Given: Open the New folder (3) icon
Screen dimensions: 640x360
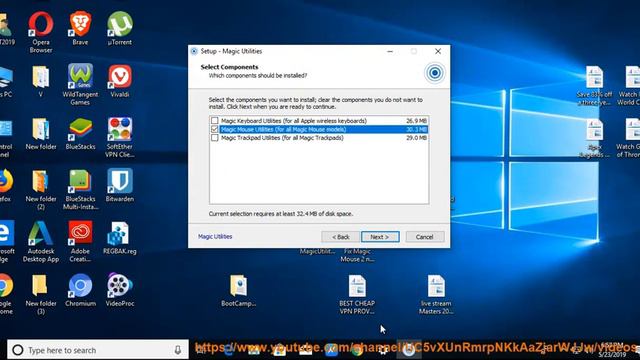Looking at the screenshot, I should pos(41,294).
